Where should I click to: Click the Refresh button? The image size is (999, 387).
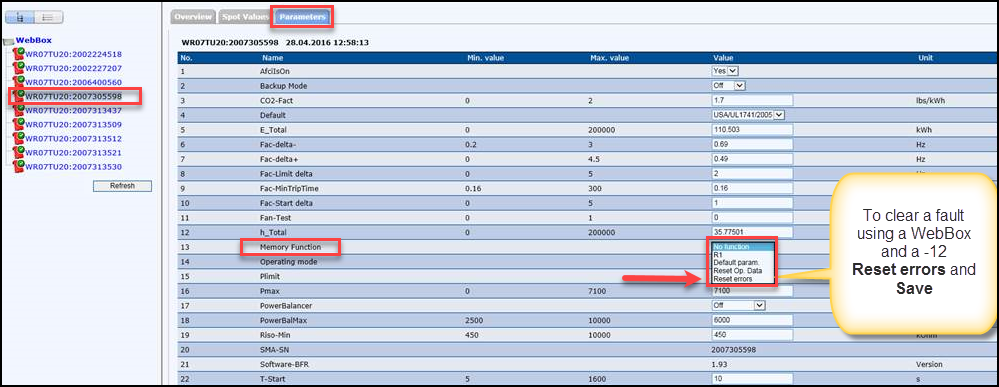coord(122,186)
